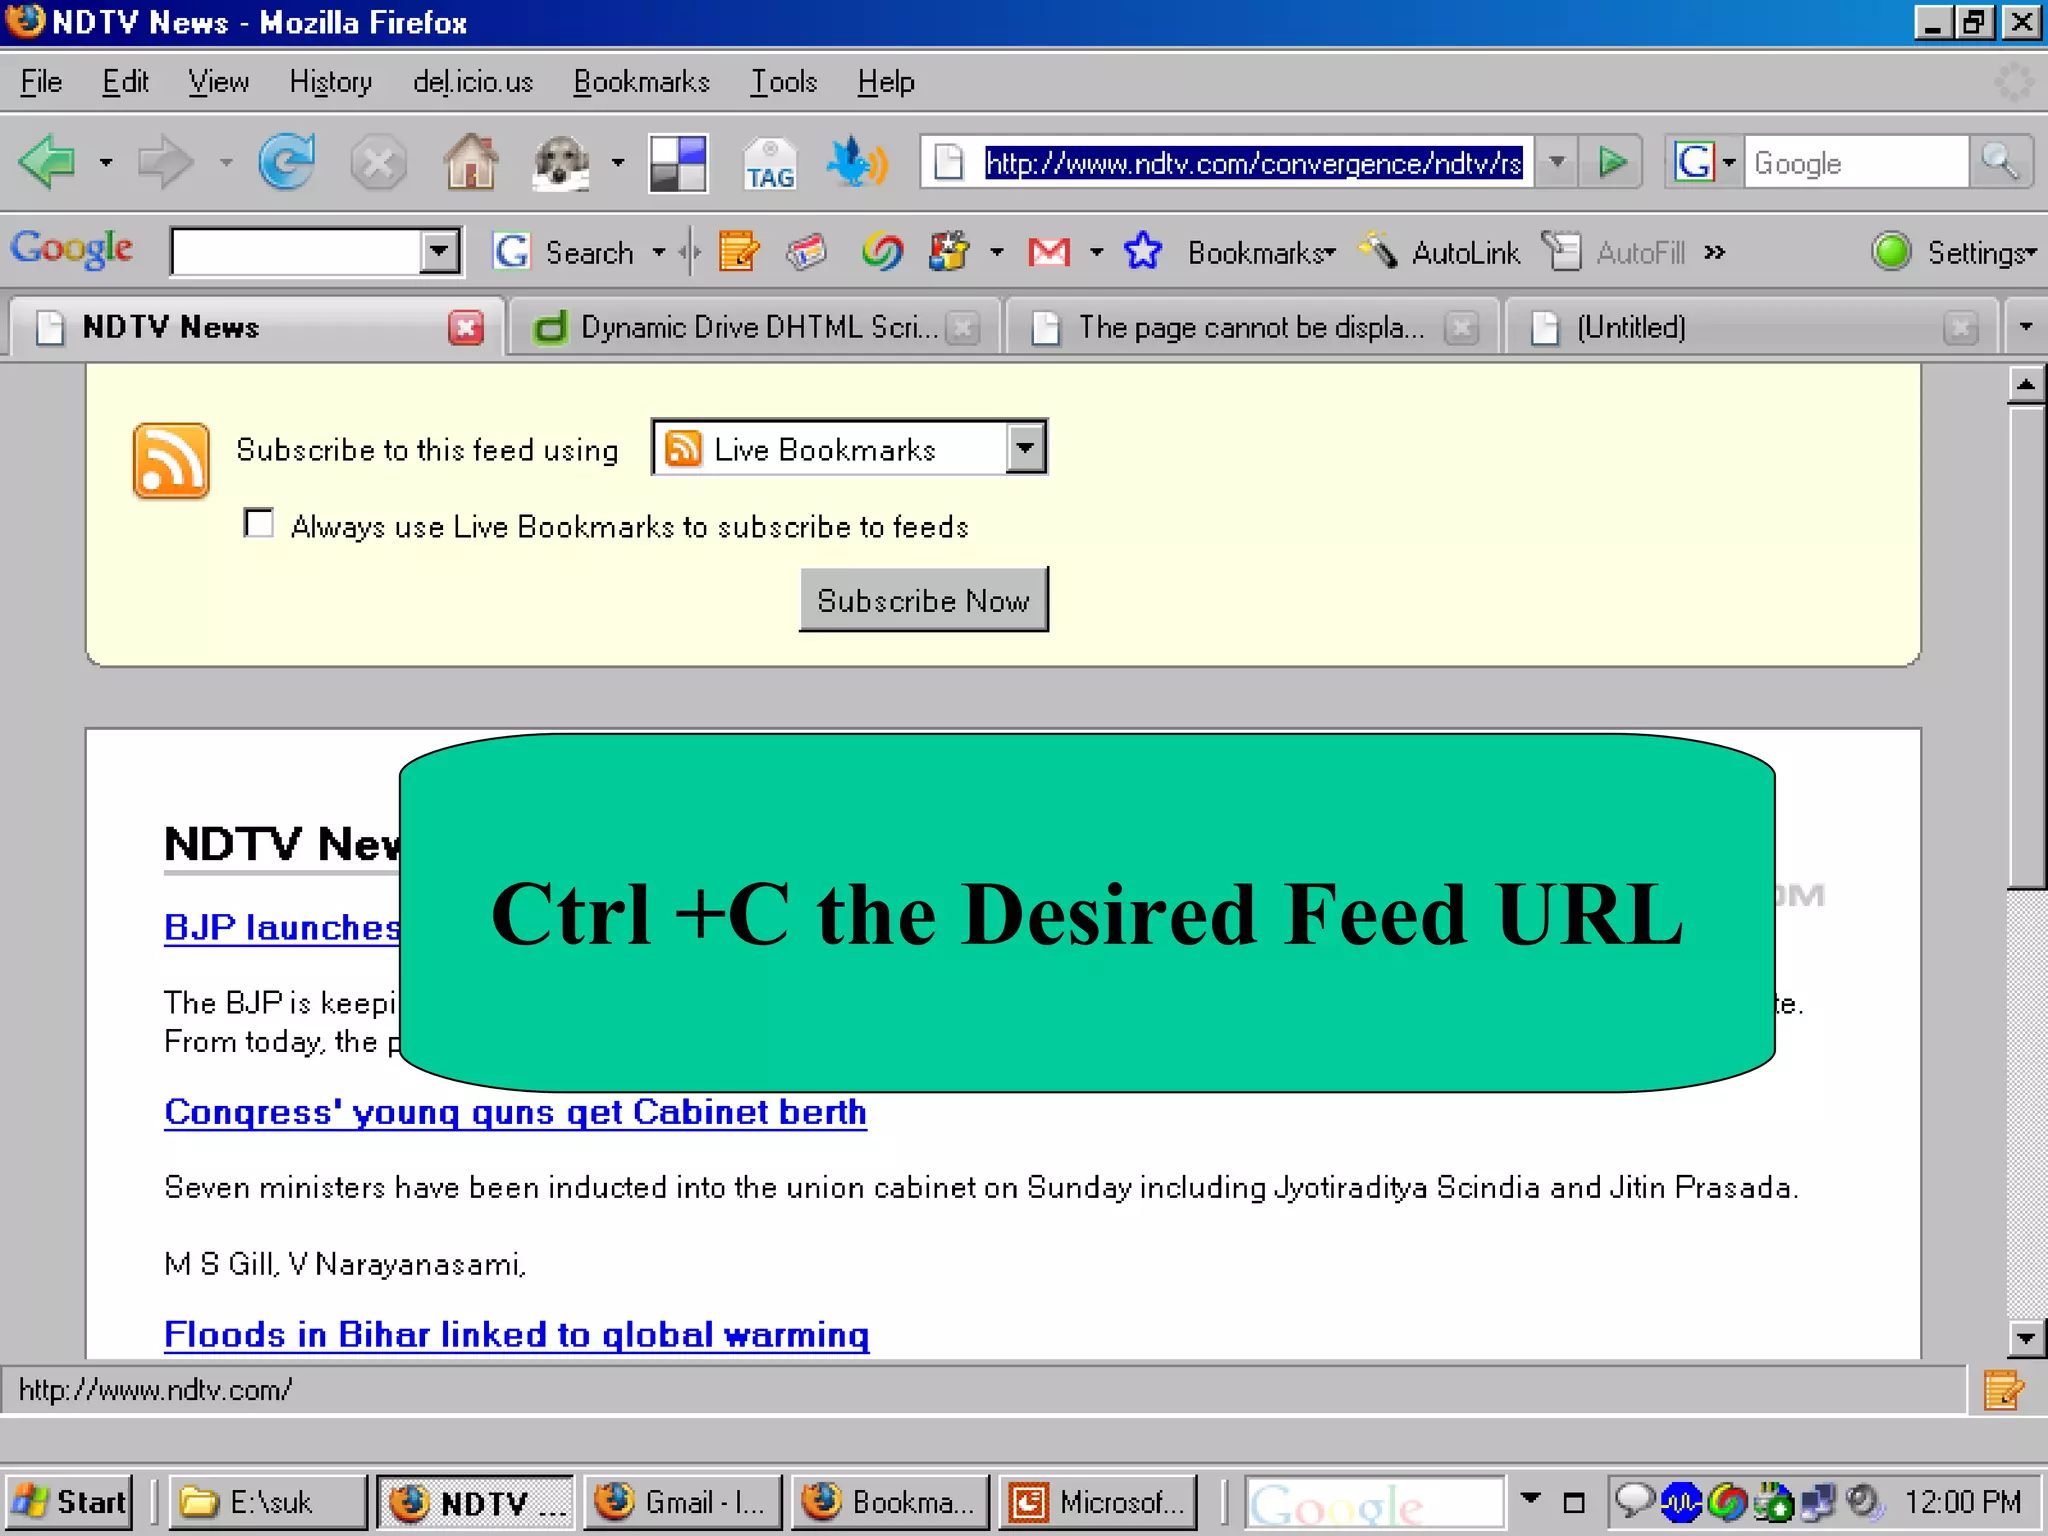The height and width of the screenshot is (1536, 2048).
Task: Switch to Dynamic Drive DHTML Scri... tab
Action: pyautogui.click(x=755, y=327)
